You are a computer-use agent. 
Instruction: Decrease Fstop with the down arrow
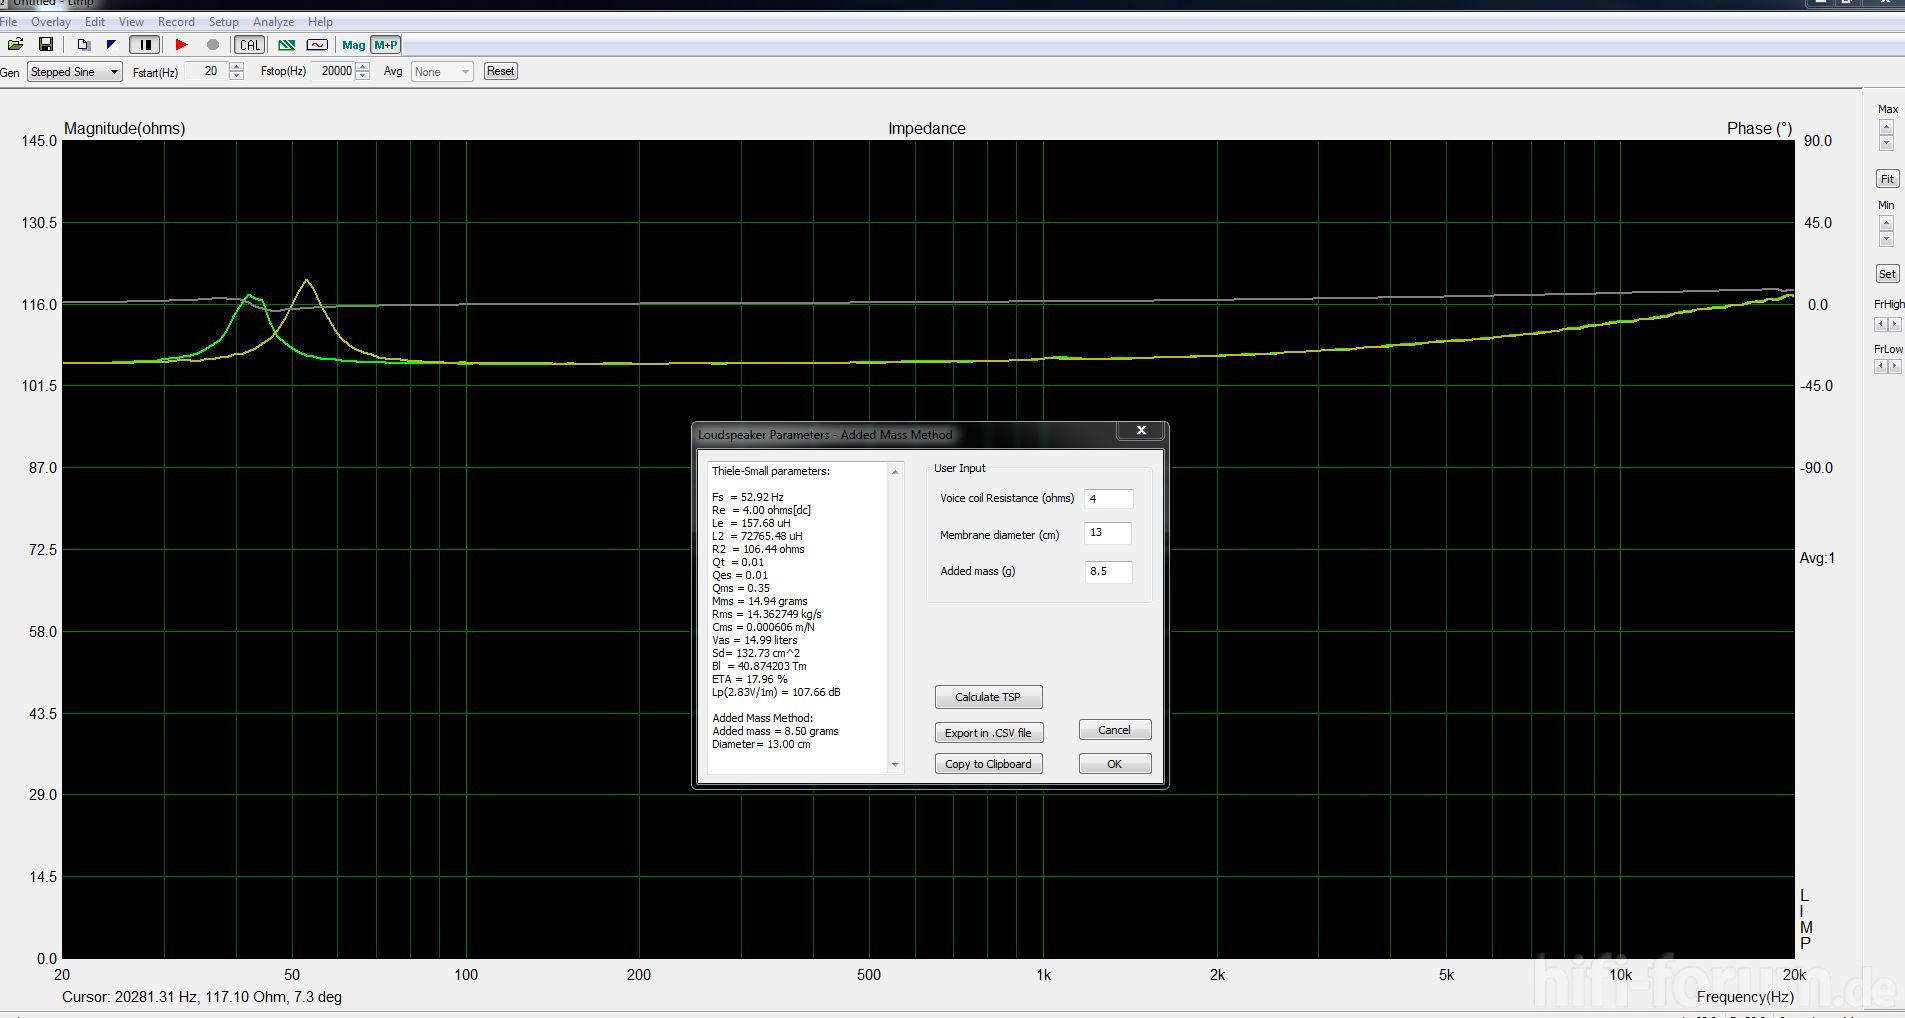[x=362, y=76]
